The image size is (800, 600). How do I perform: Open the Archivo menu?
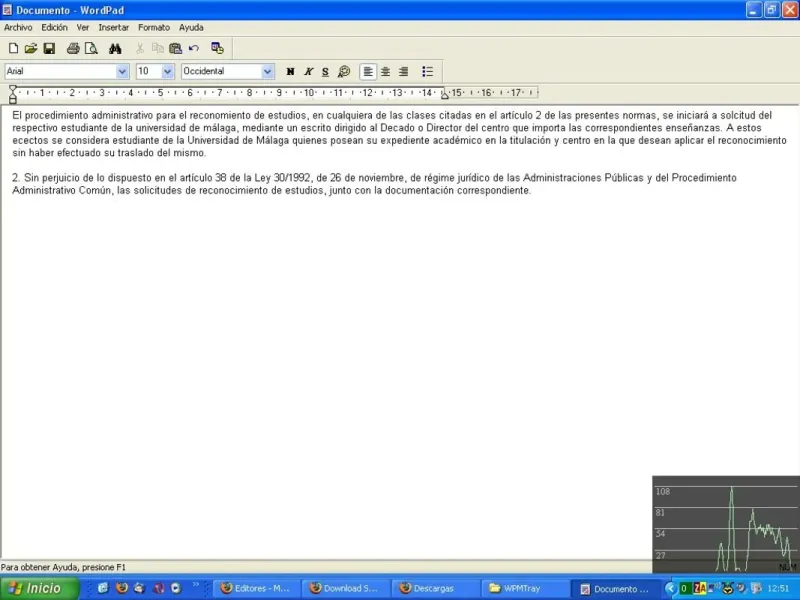click(18, 28)
